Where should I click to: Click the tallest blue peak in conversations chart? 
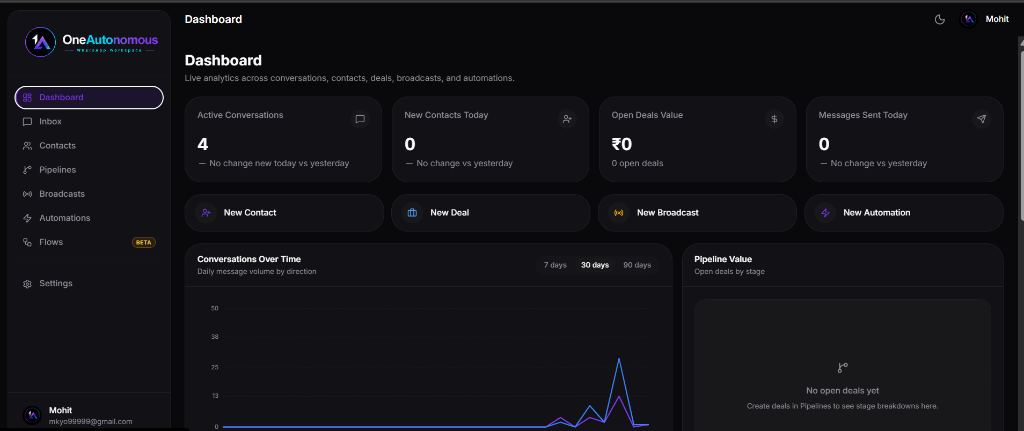coord(618,359)
